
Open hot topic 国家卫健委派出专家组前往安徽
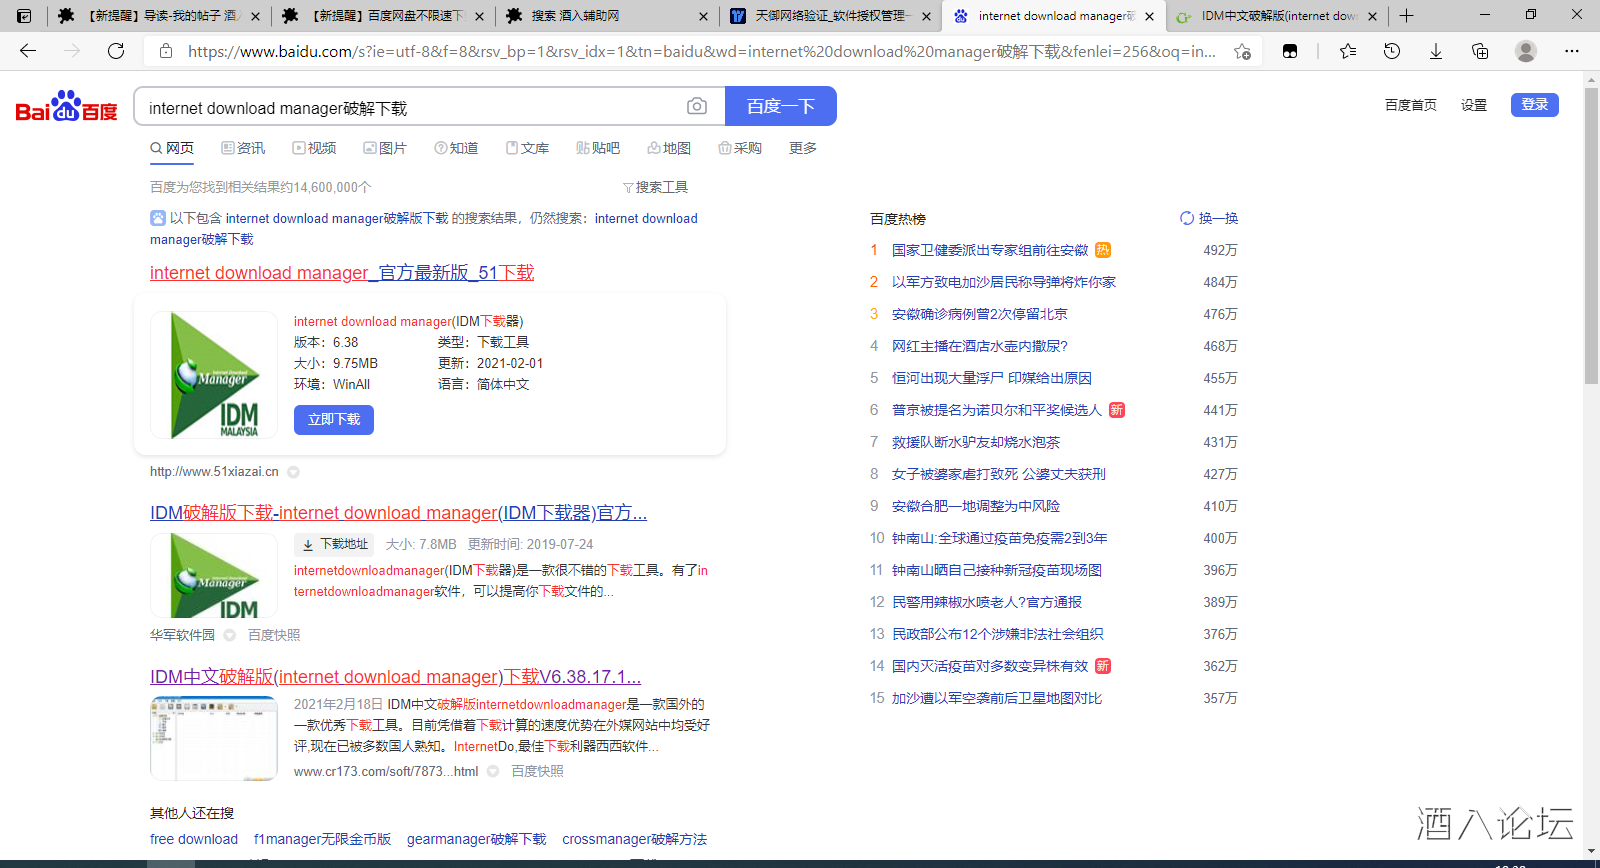point(989,250)
